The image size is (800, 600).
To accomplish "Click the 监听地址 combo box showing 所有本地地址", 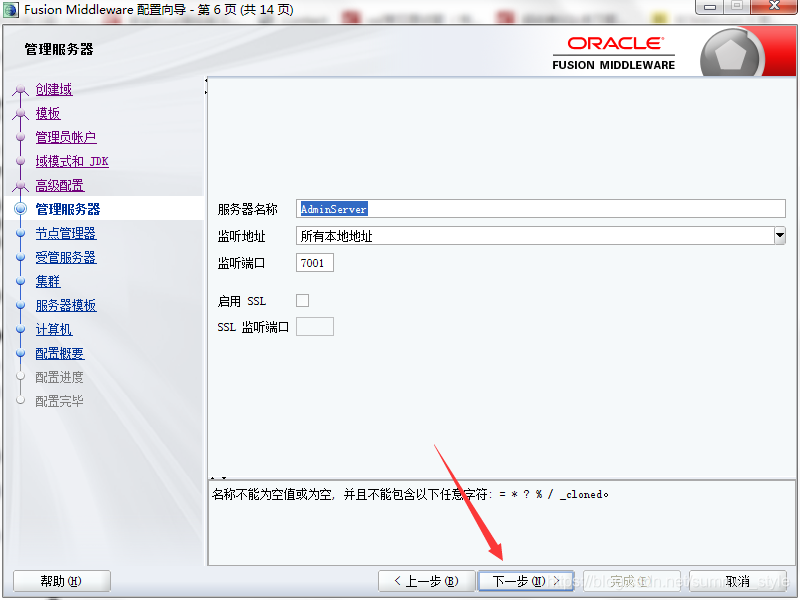I will (x=540, y=236).
